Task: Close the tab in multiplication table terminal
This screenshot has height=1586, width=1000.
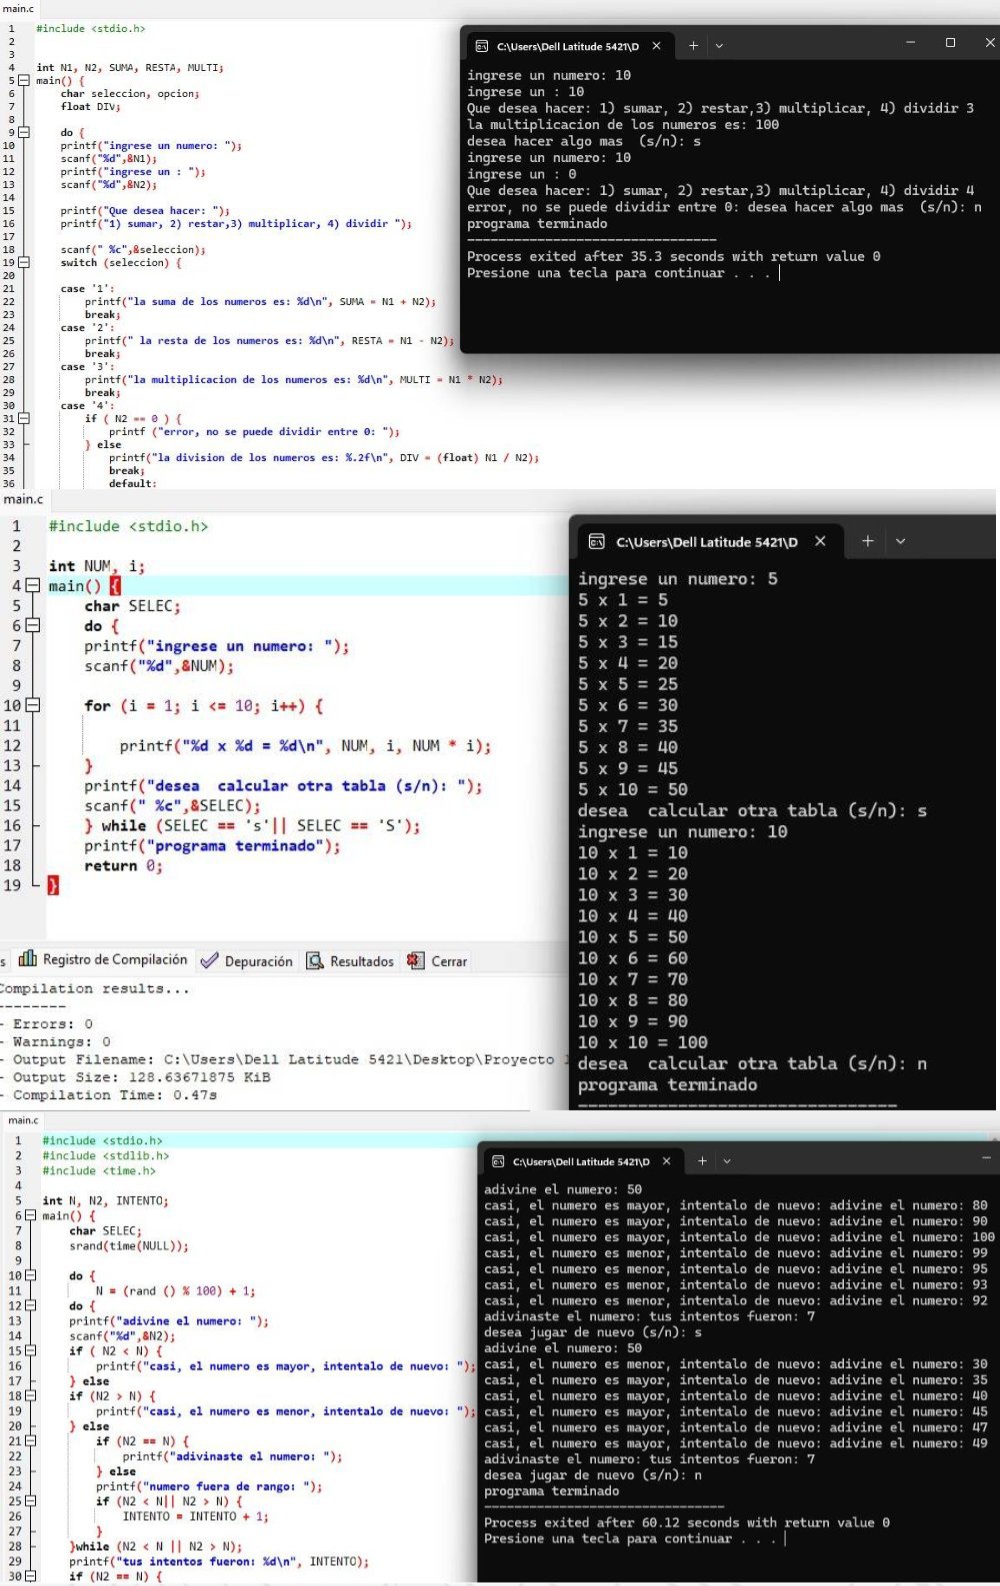Action: 820,541
